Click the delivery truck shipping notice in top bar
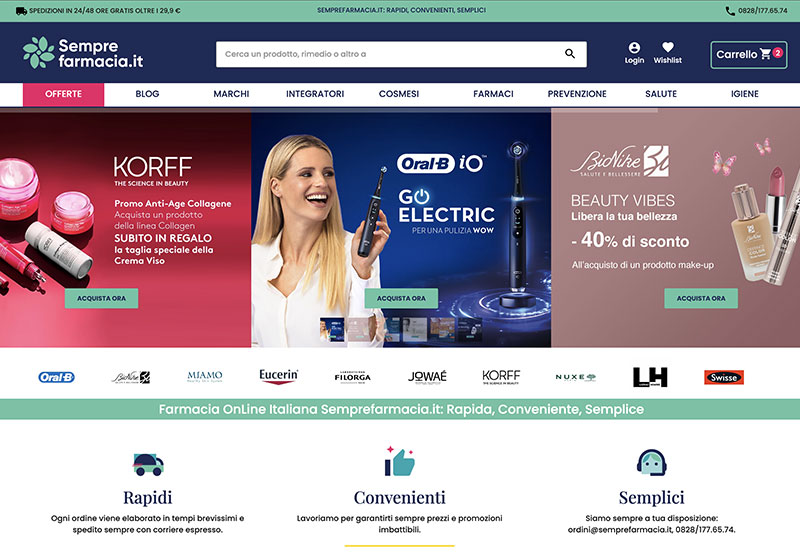Screen dimensions: 800x560 [98, 11]
